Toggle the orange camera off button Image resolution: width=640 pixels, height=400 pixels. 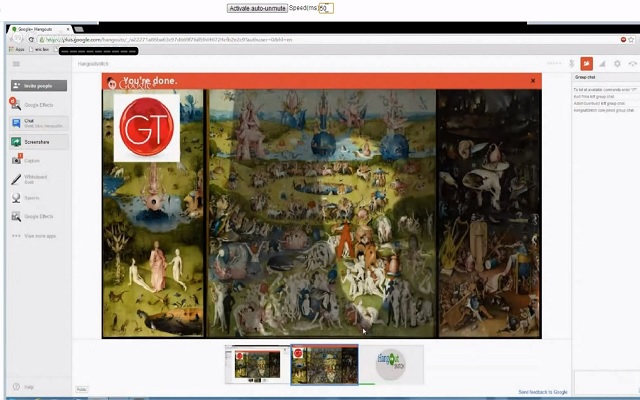[587, 64]
